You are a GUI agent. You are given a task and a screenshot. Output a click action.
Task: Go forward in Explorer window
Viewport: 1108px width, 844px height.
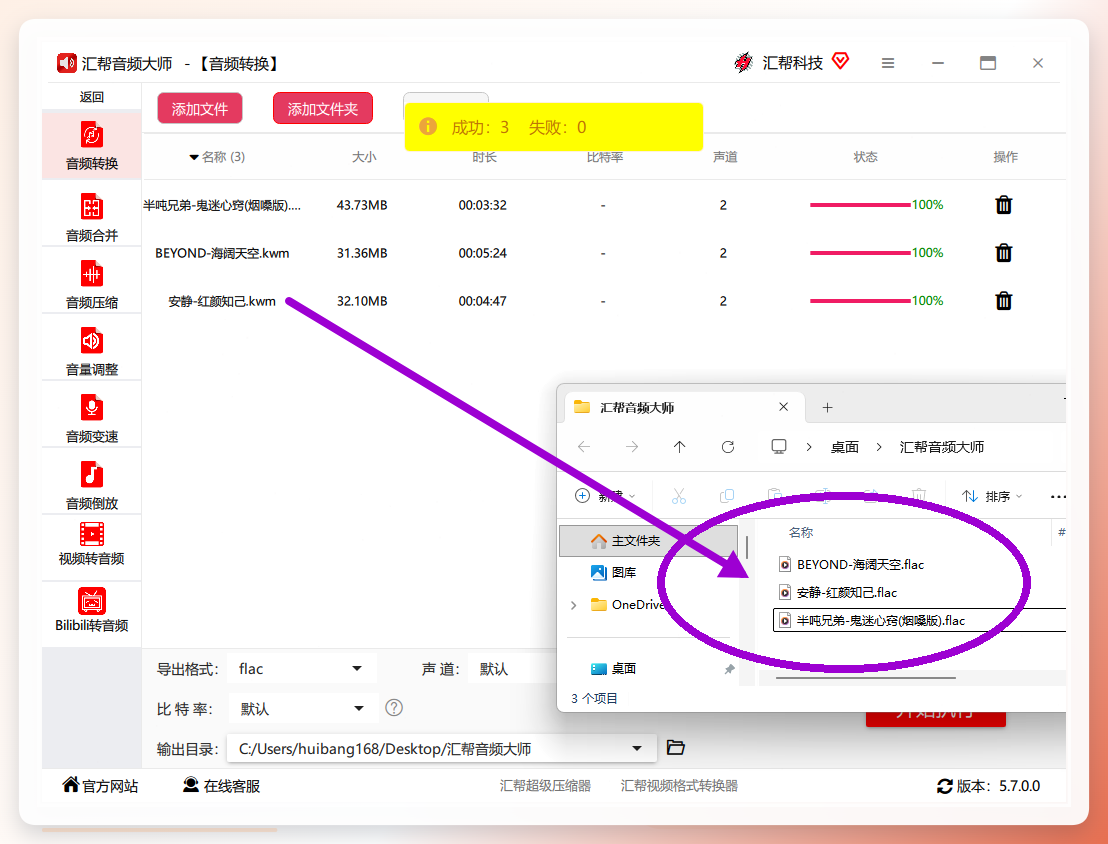point(632,447)
